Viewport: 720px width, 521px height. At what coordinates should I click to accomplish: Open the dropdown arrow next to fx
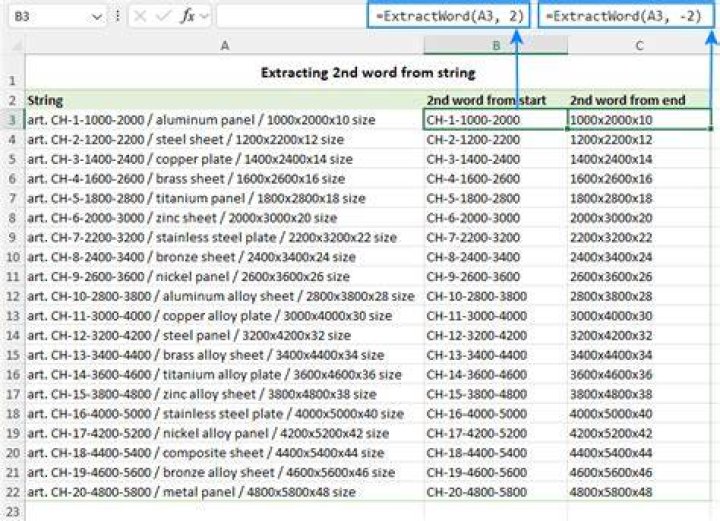tap(205, 17)
